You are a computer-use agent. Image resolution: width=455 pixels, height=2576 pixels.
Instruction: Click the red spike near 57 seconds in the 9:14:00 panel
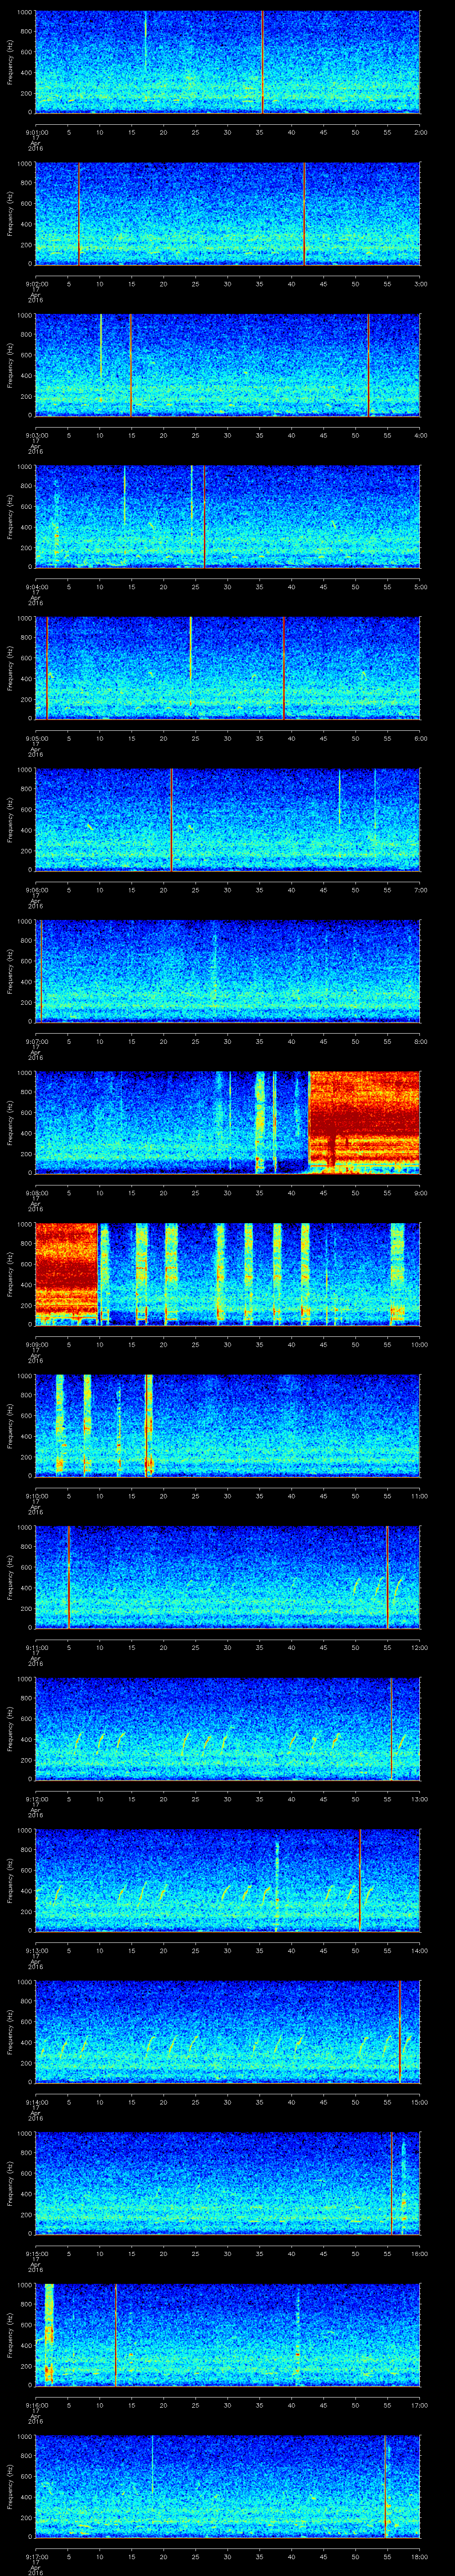(399, 2032)
